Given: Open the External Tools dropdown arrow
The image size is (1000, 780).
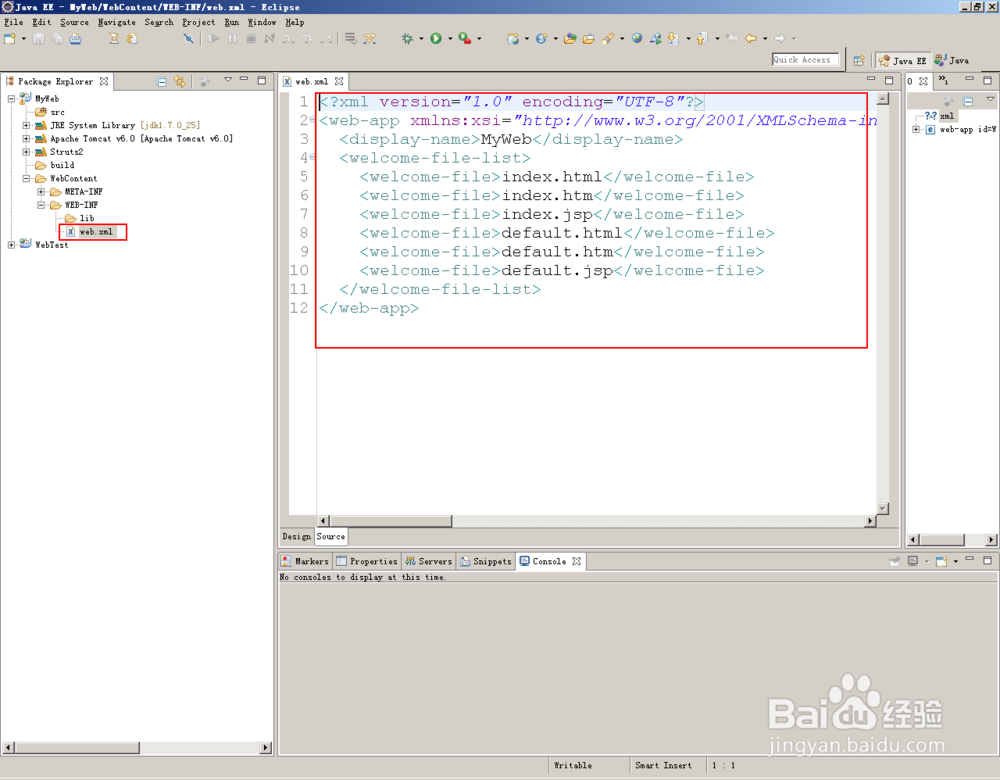Looking at the screenshot, I should coord(479,39).
